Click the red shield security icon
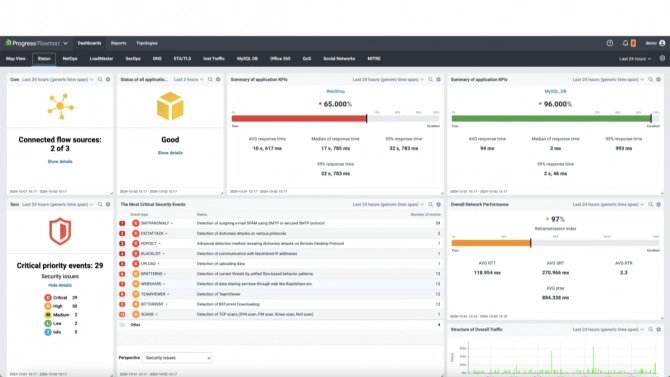 [x=60, y=231]
